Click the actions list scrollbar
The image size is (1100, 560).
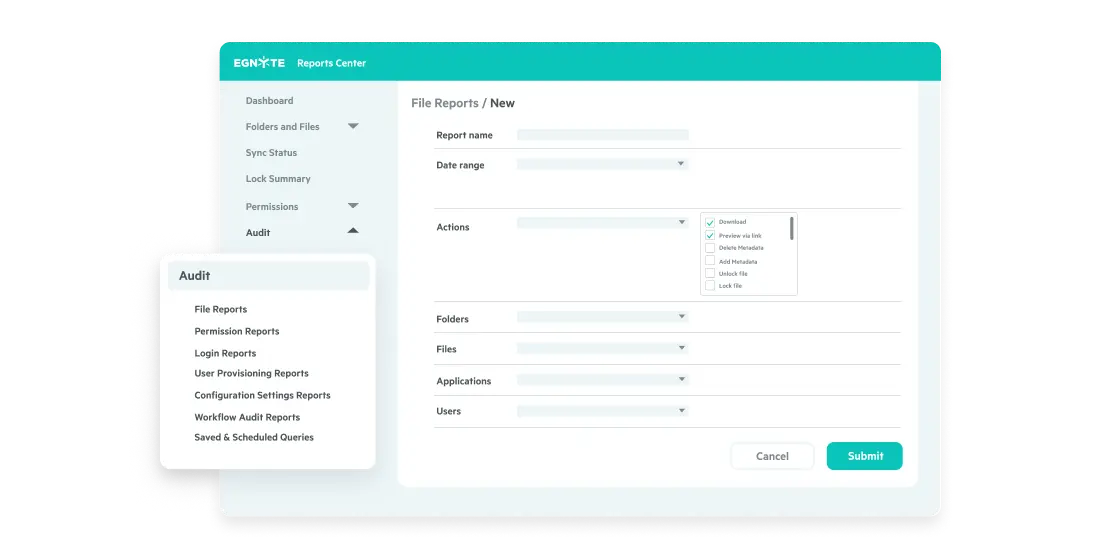click(x=792, y=228)
